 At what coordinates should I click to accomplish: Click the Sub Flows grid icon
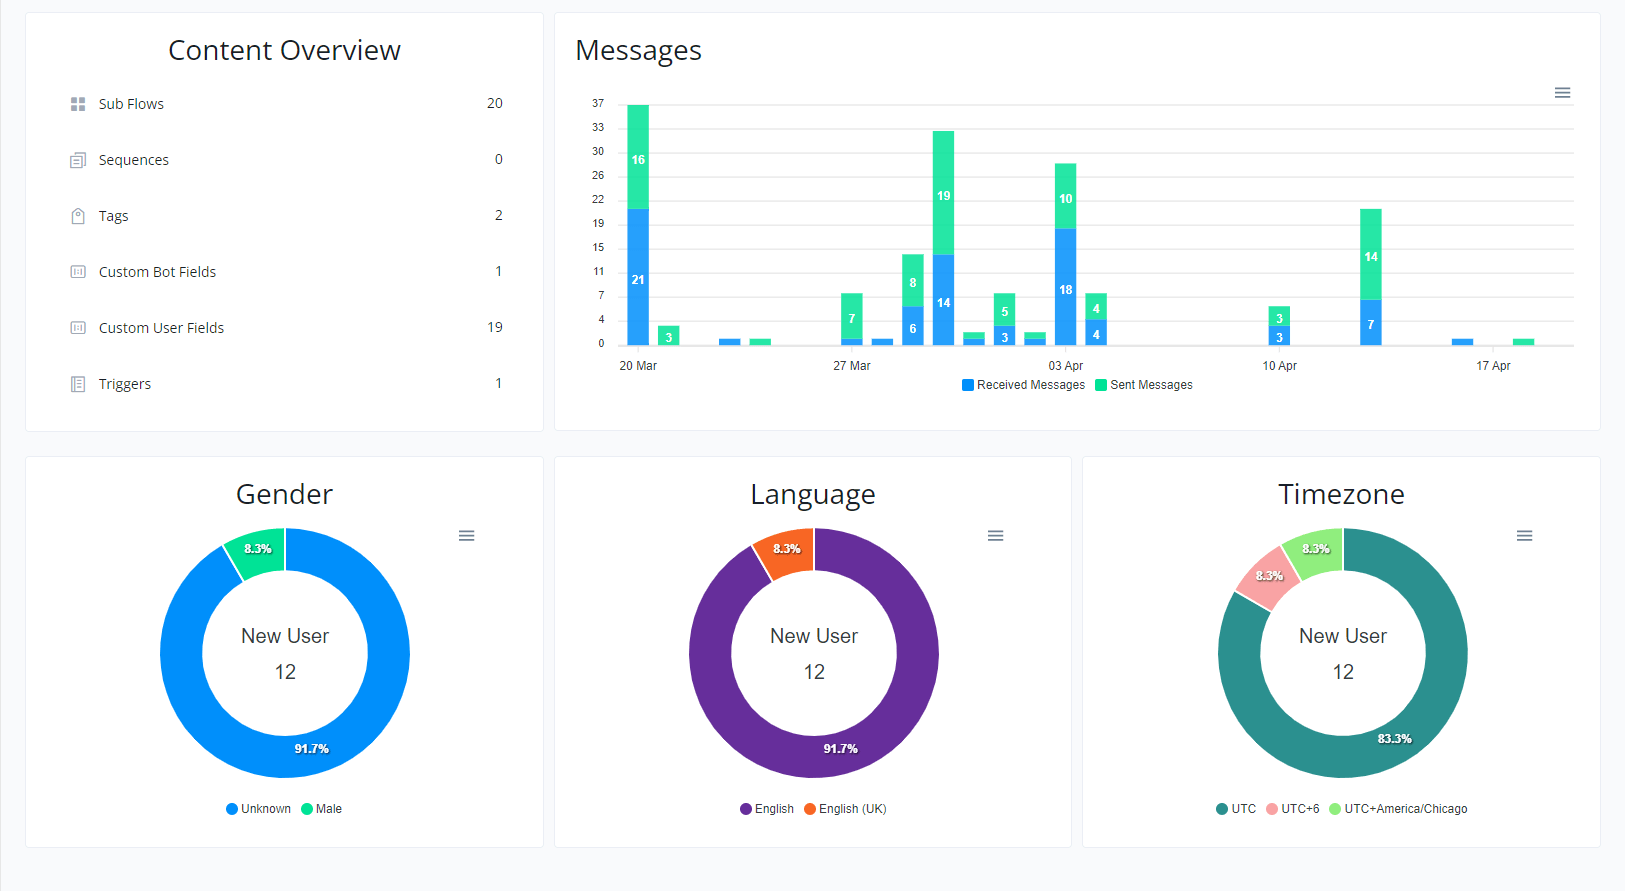click(x=78, y=104)
